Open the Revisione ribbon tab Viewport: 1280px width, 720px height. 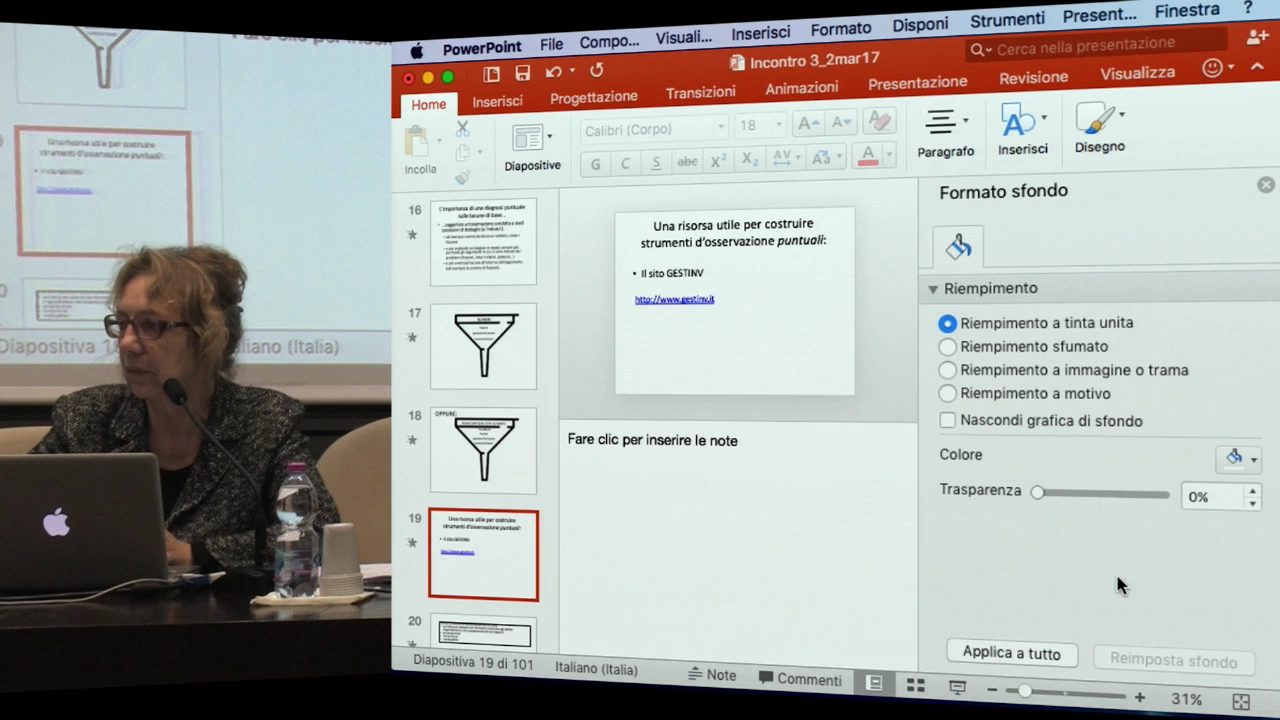pyautogui.click(x=1033, y=77)
